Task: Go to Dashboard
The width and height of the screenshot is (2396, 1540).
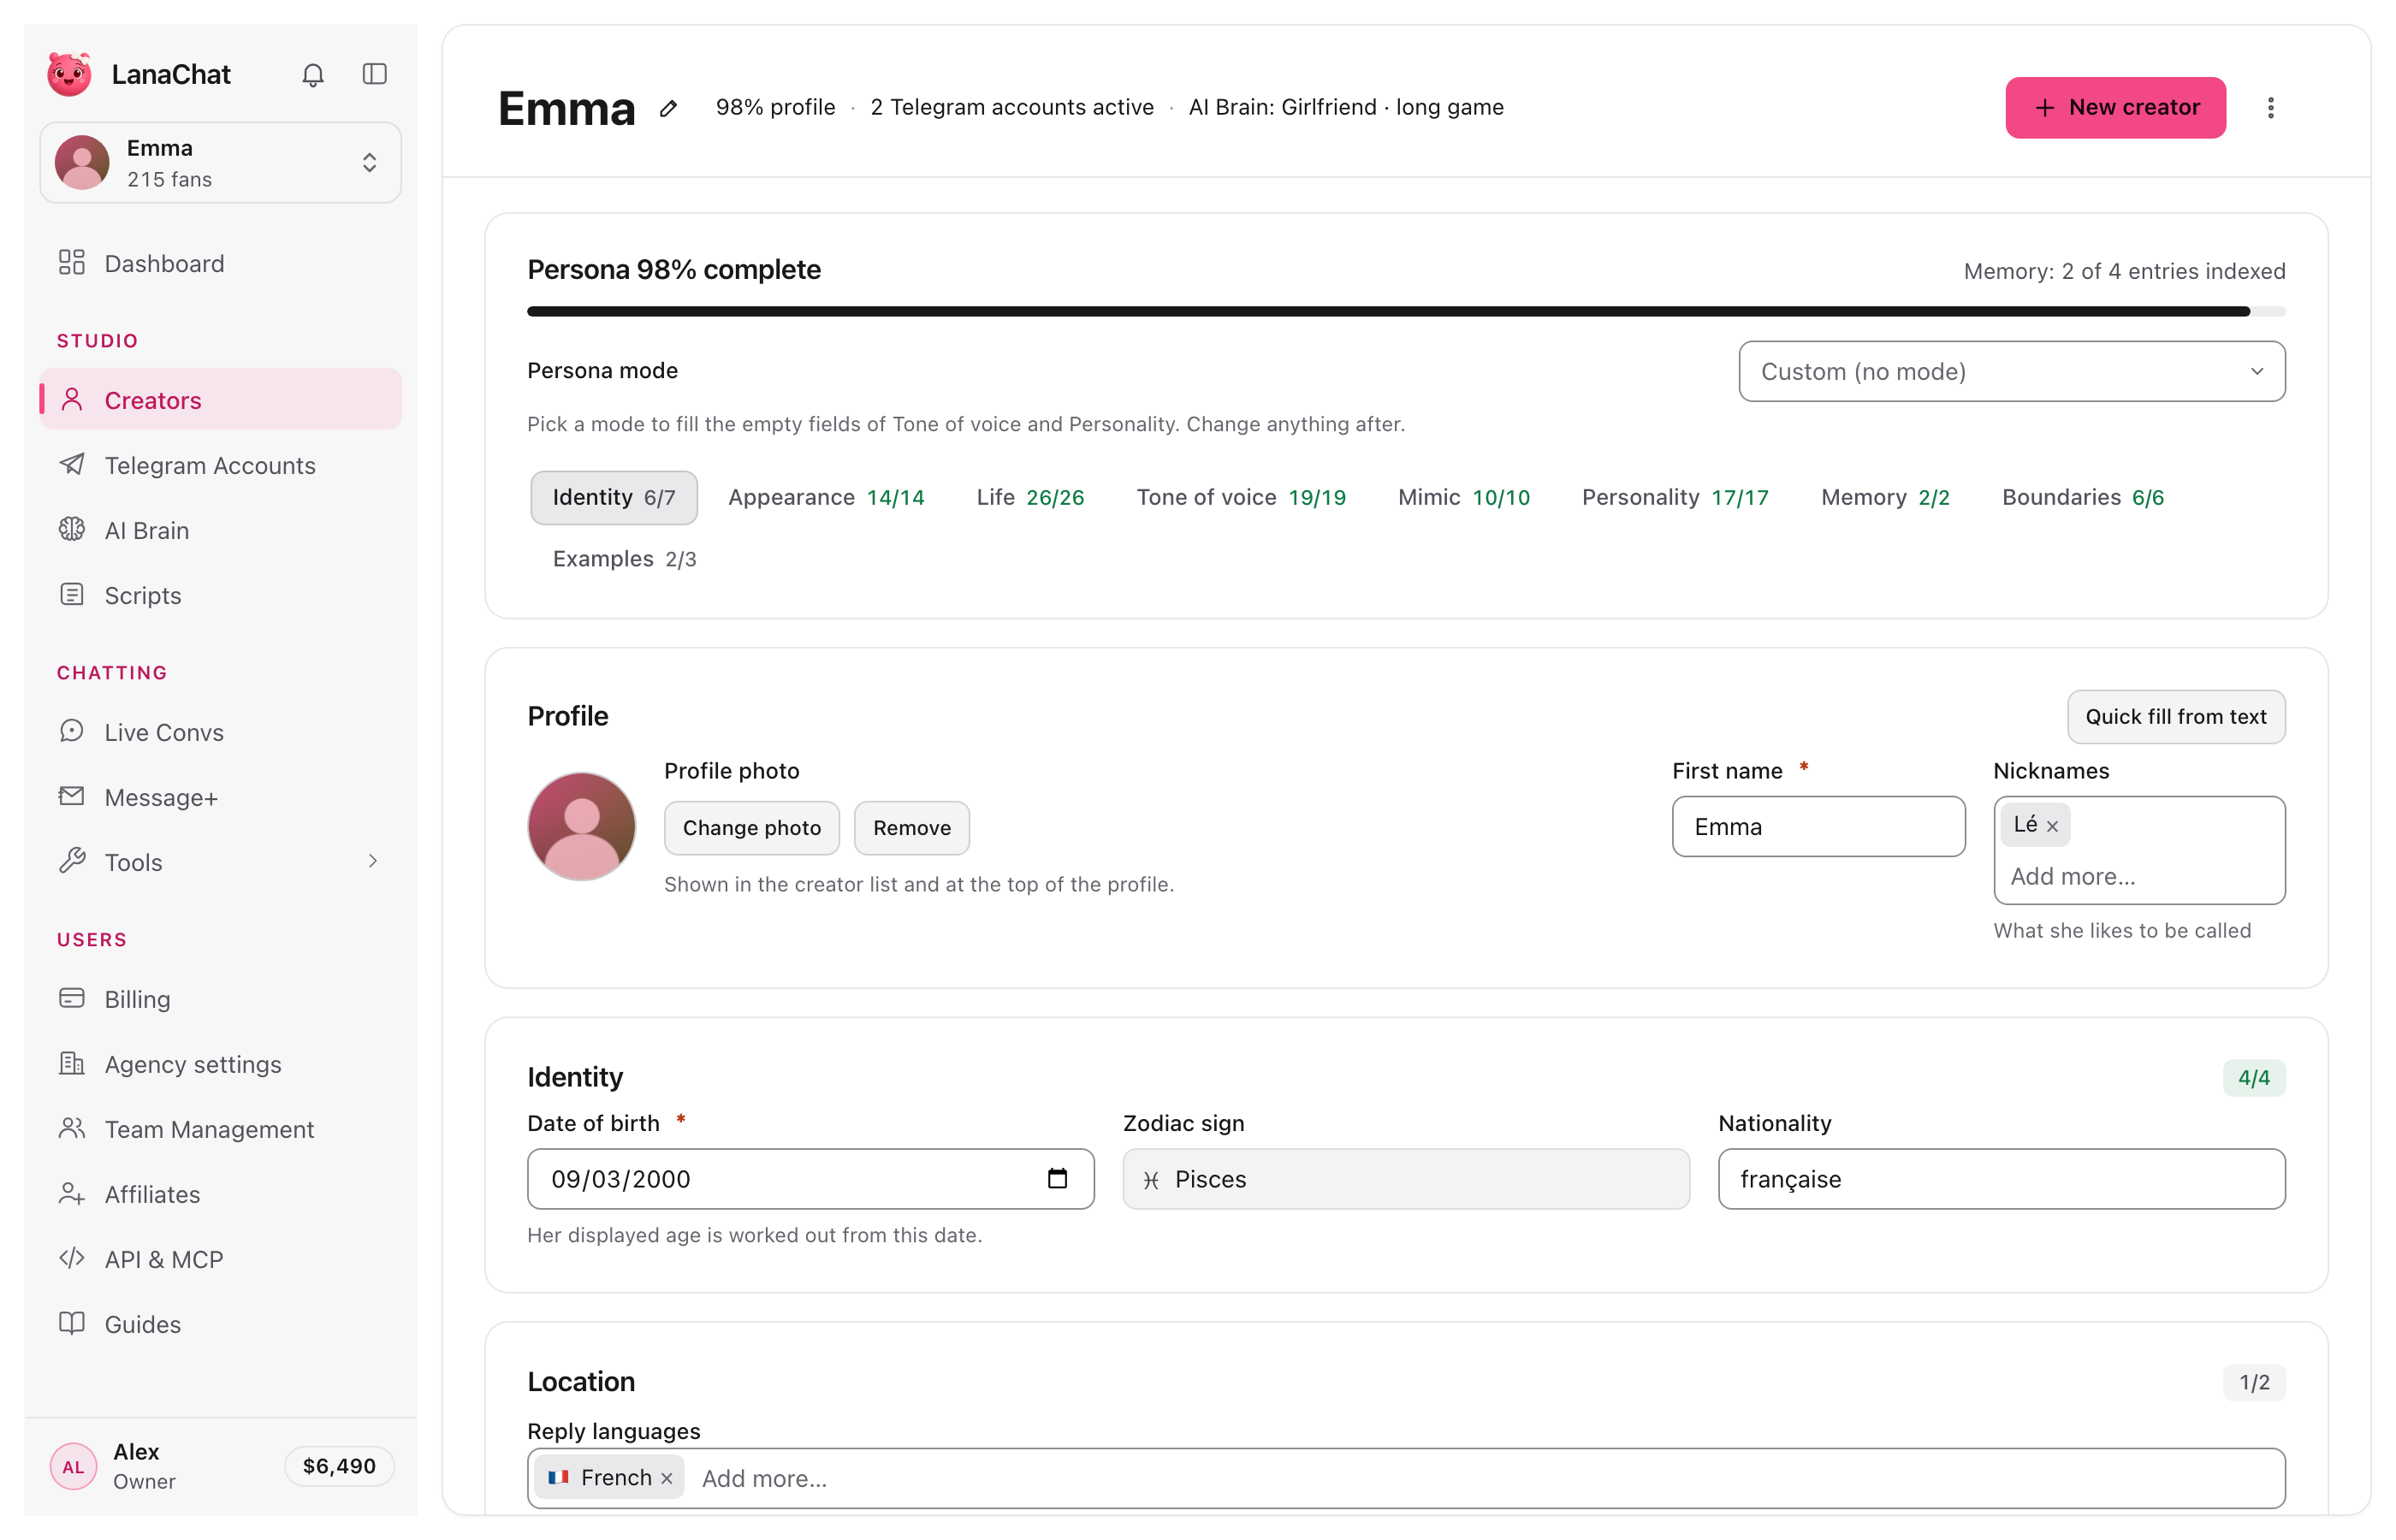Action: tap(220, 263)
